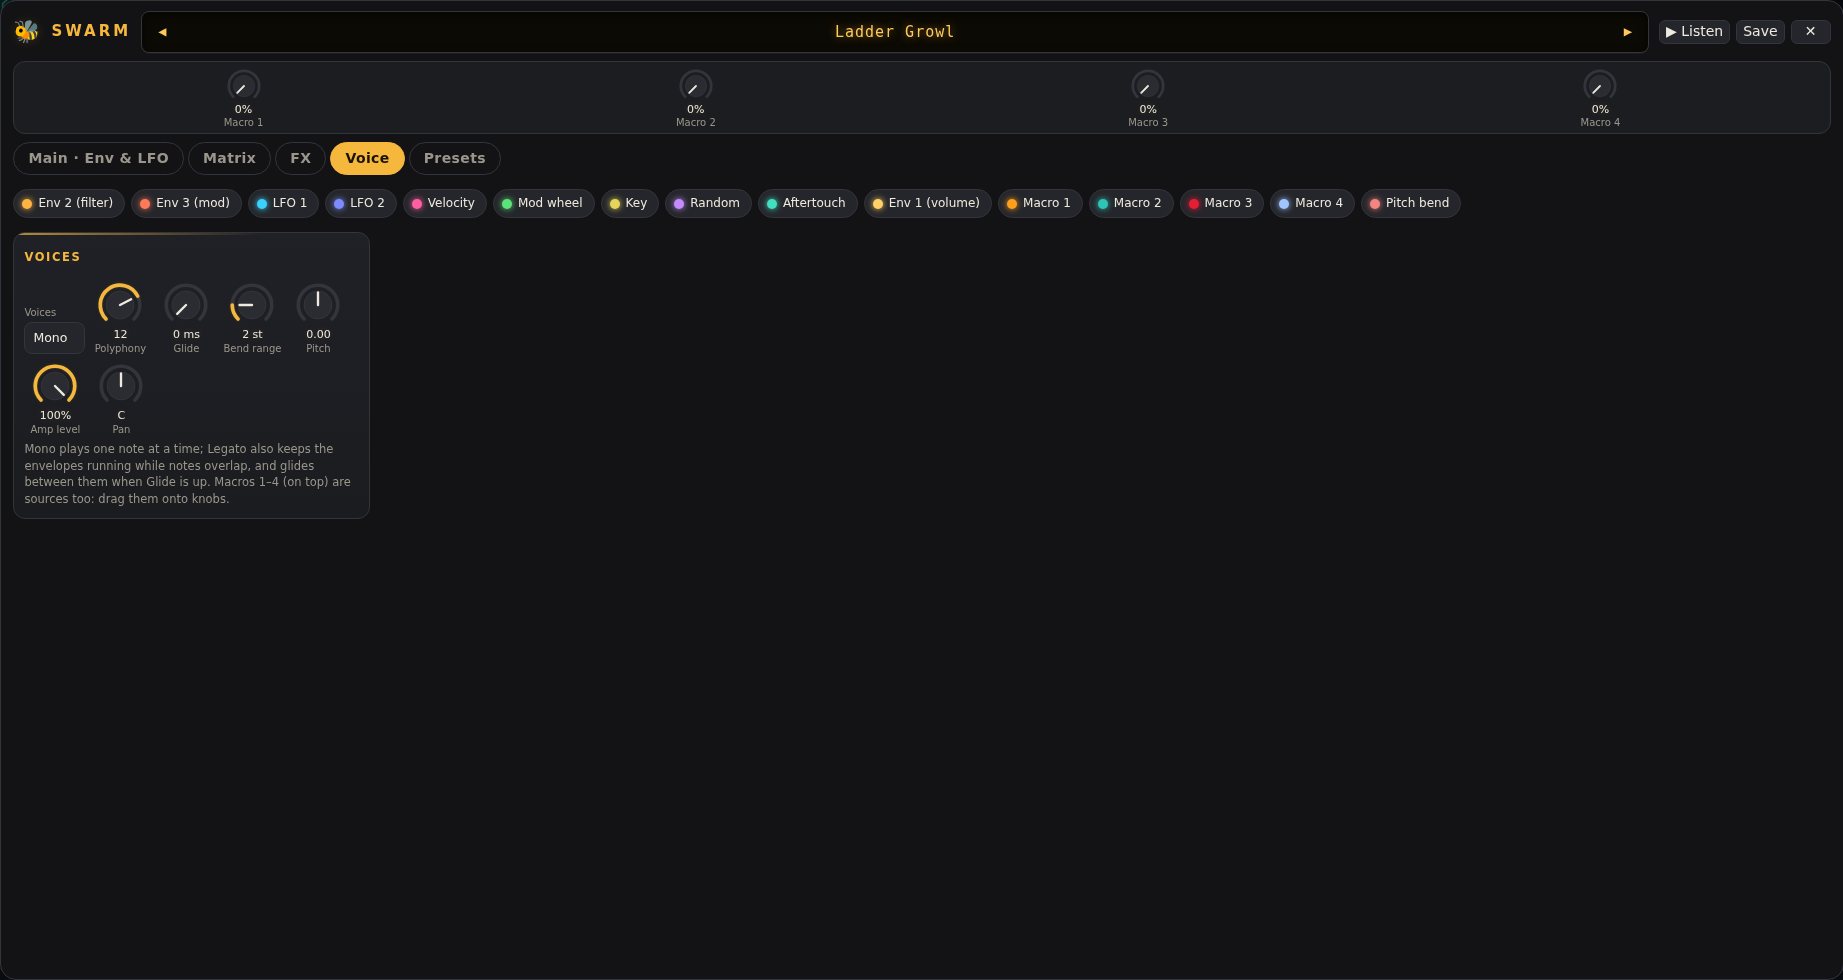Select the Random source chip

(x=708, y=203)
